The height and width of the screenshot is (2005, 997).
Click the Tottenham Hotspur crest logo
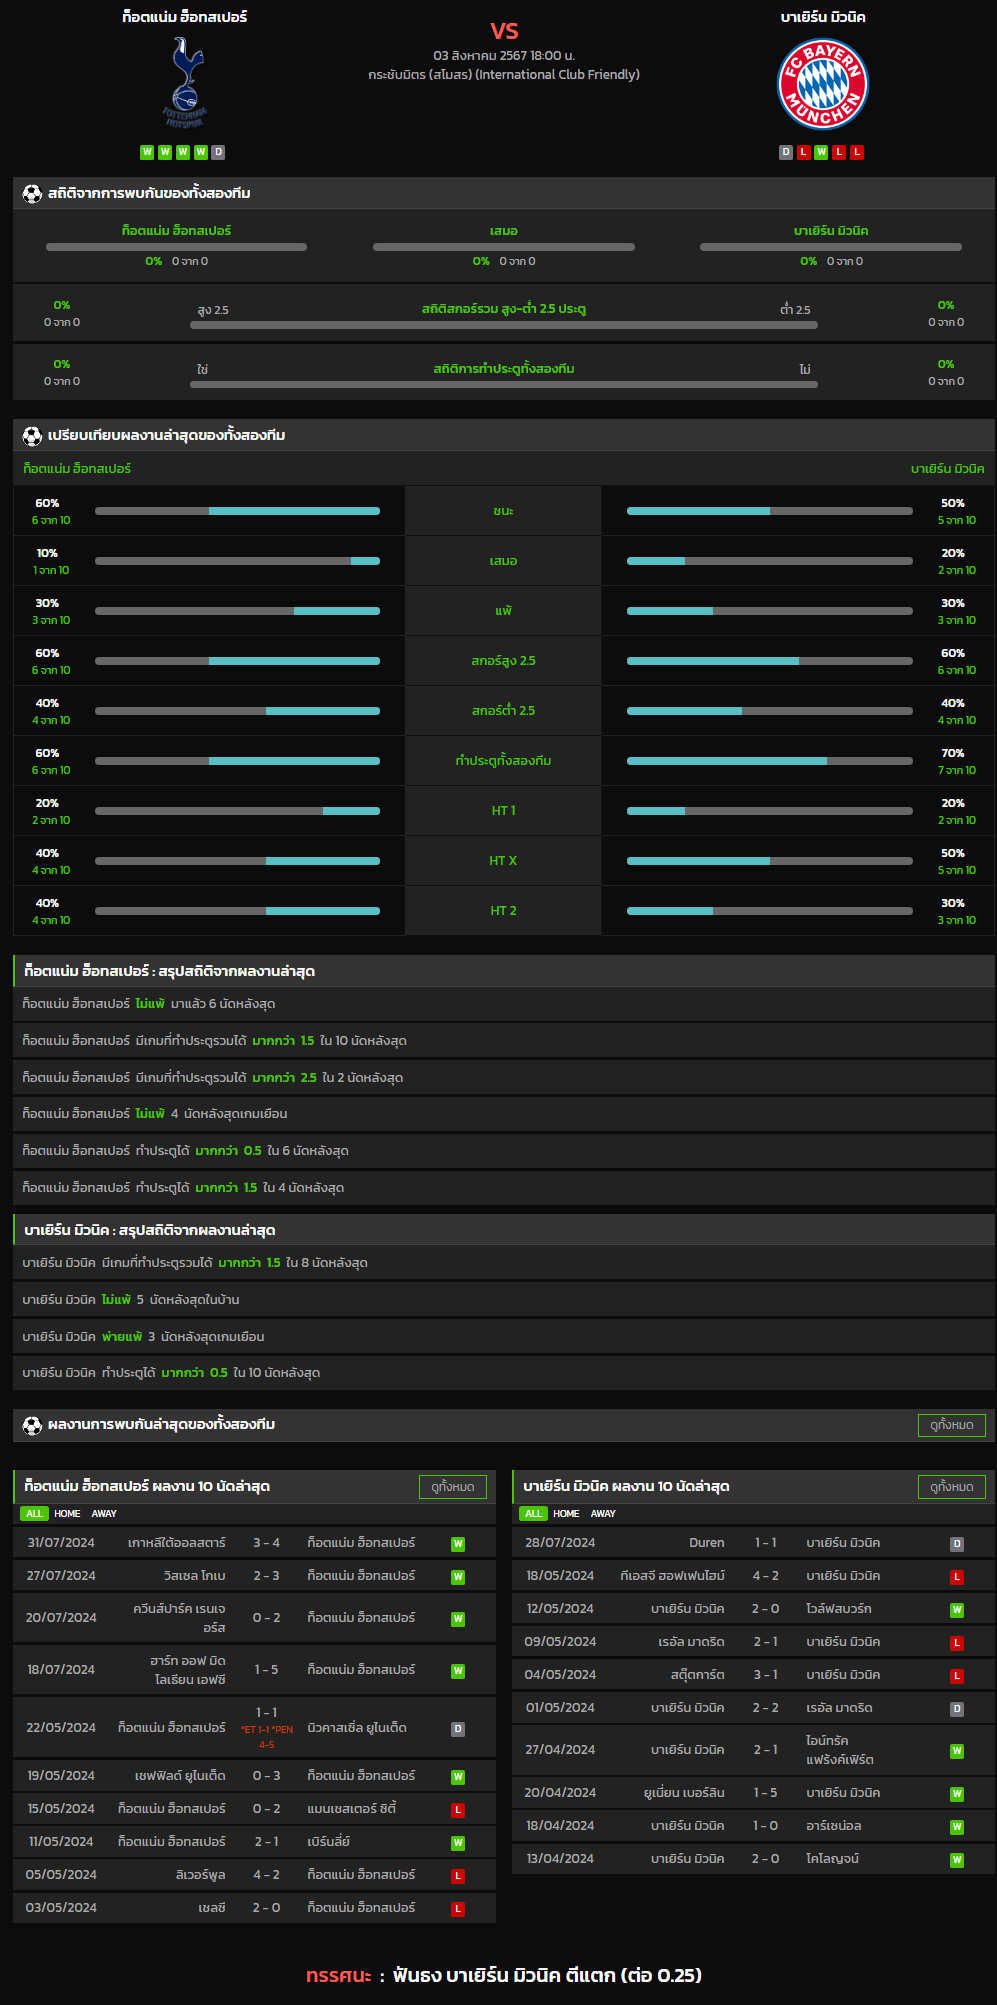(185, 83)
